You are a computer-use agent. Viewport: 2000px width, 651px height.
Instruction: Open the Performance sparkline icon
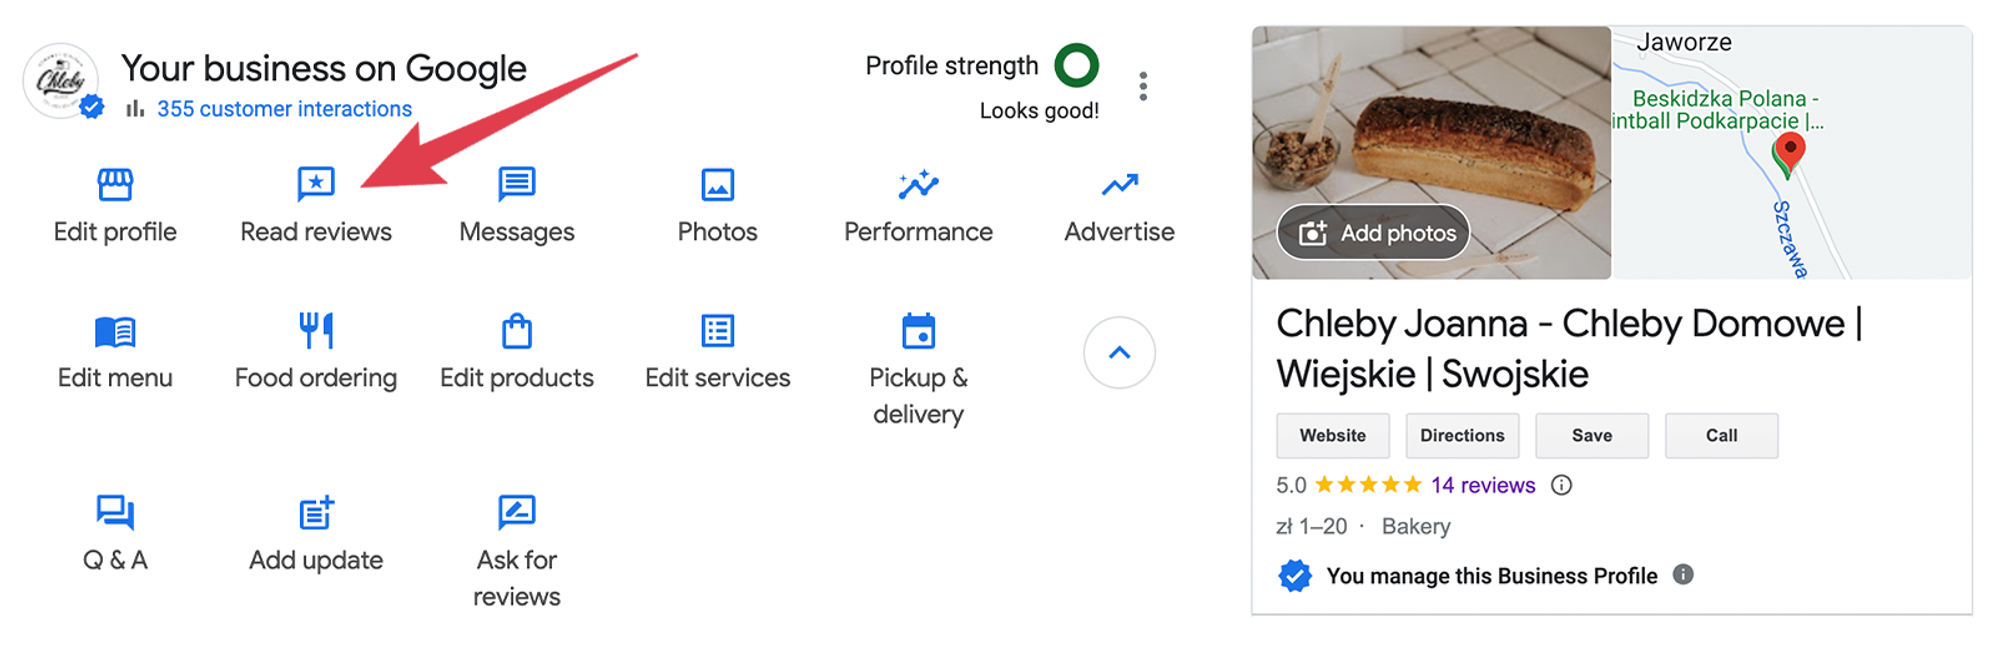click(918, 185)
